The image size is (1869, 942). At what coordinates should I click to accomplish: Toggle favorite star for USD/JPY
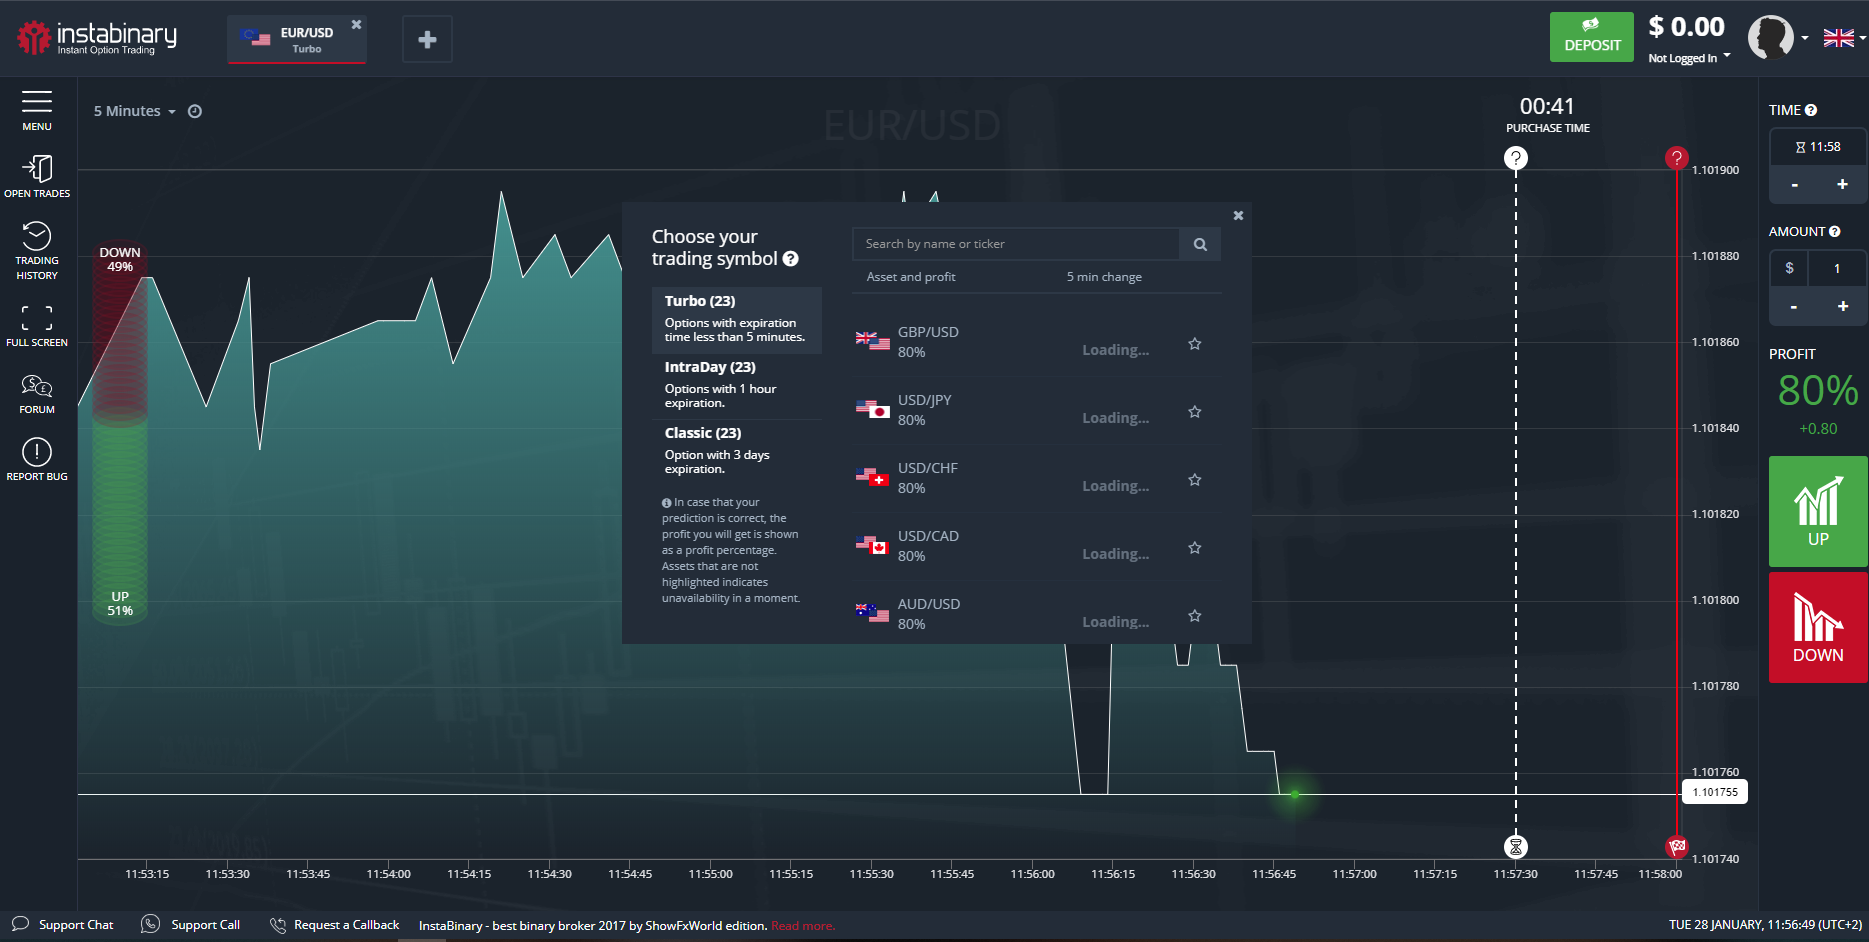click(x=1194, y=412)
